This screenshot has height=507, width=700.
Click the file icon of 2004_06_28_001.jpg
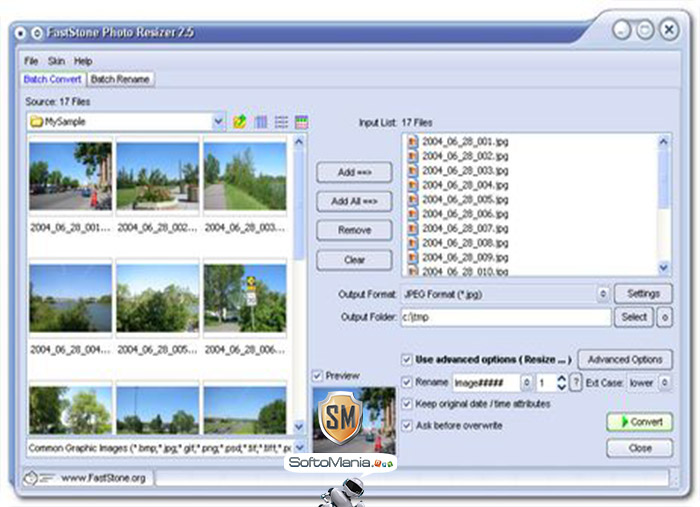tap(413, 141)
